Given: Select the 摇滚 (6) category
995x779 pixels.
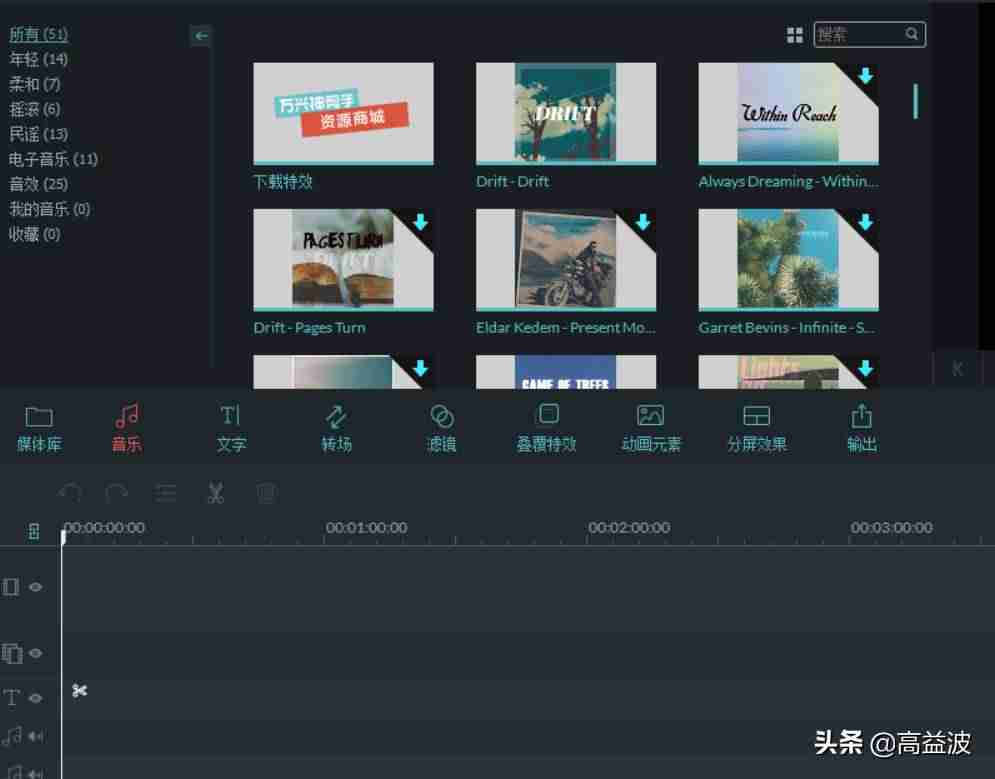Looking at the screenshot, I should click(35, 109).
